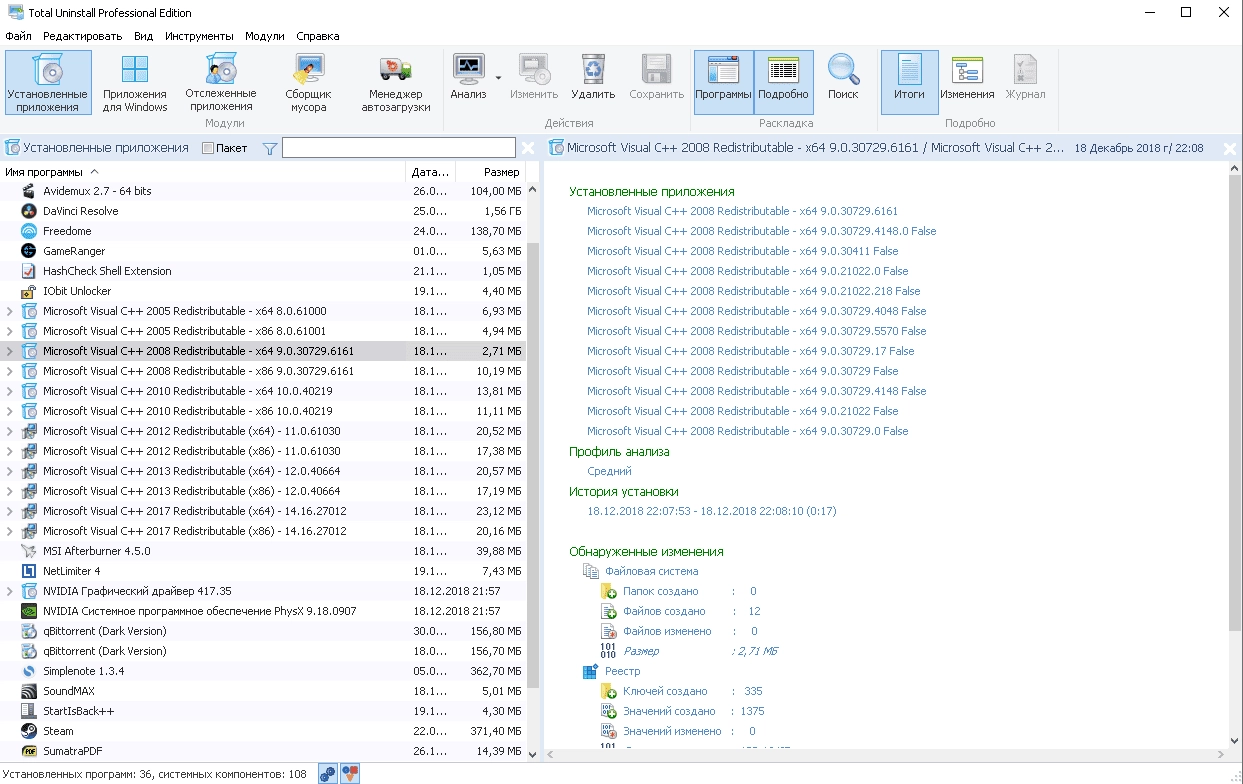Click the Средний analysis profile link
The width and height of the screenshot is (1243, 784).
tap(609, 471)
